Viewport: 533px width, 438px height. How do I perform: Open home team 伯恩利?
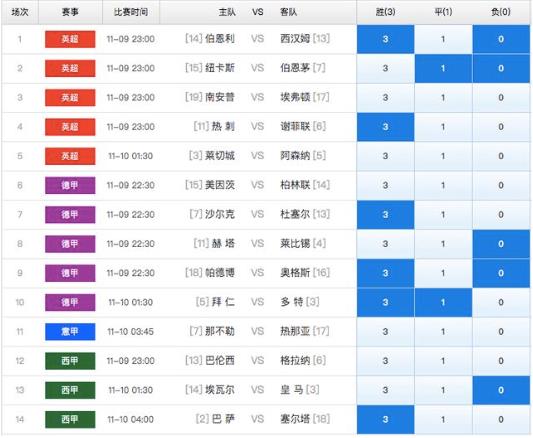(220, 39)
